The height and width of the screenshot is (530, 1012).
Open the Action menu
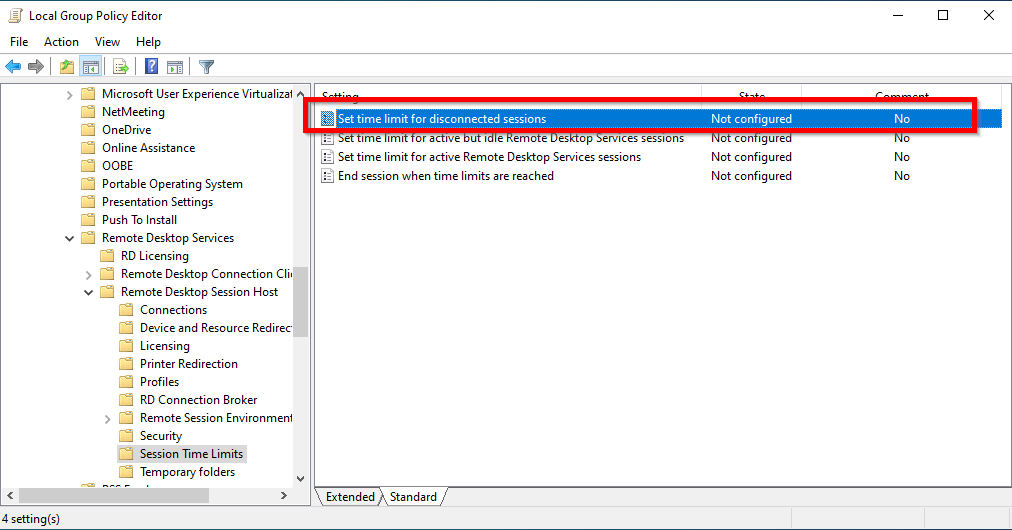coord(61,42)
